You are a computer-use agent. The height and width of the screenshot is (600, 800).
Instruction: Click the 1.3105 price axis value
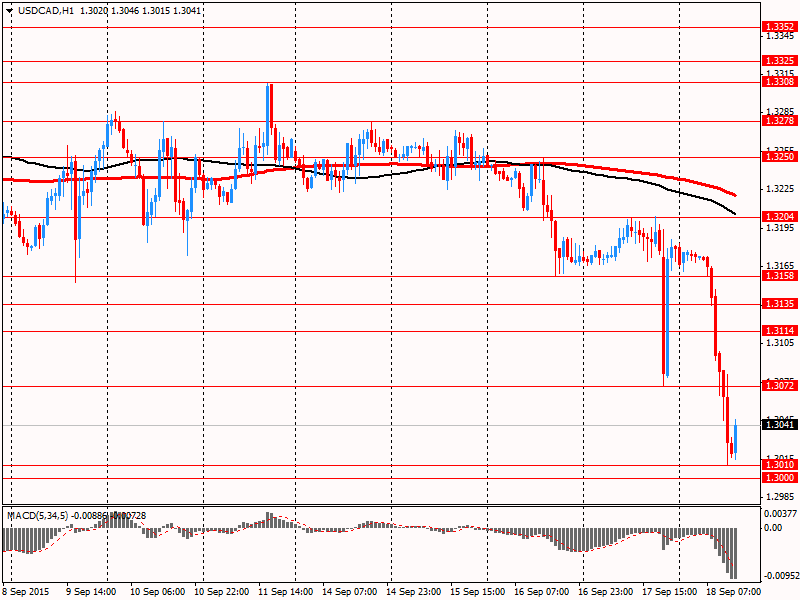pyautogui.click(x=780, y=342)
